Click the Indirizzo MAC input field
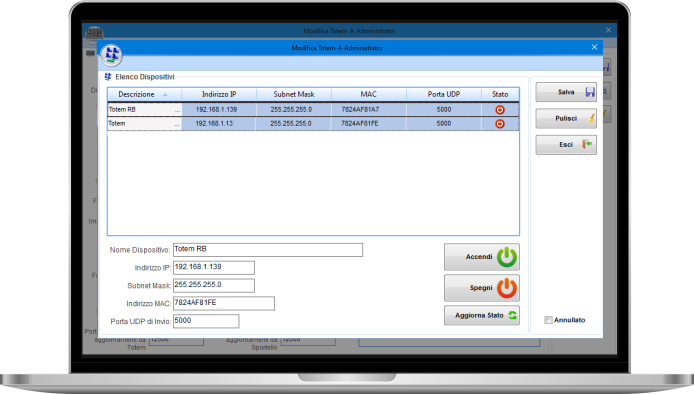Viewport: 694px width, 394px height. (224, 303)
